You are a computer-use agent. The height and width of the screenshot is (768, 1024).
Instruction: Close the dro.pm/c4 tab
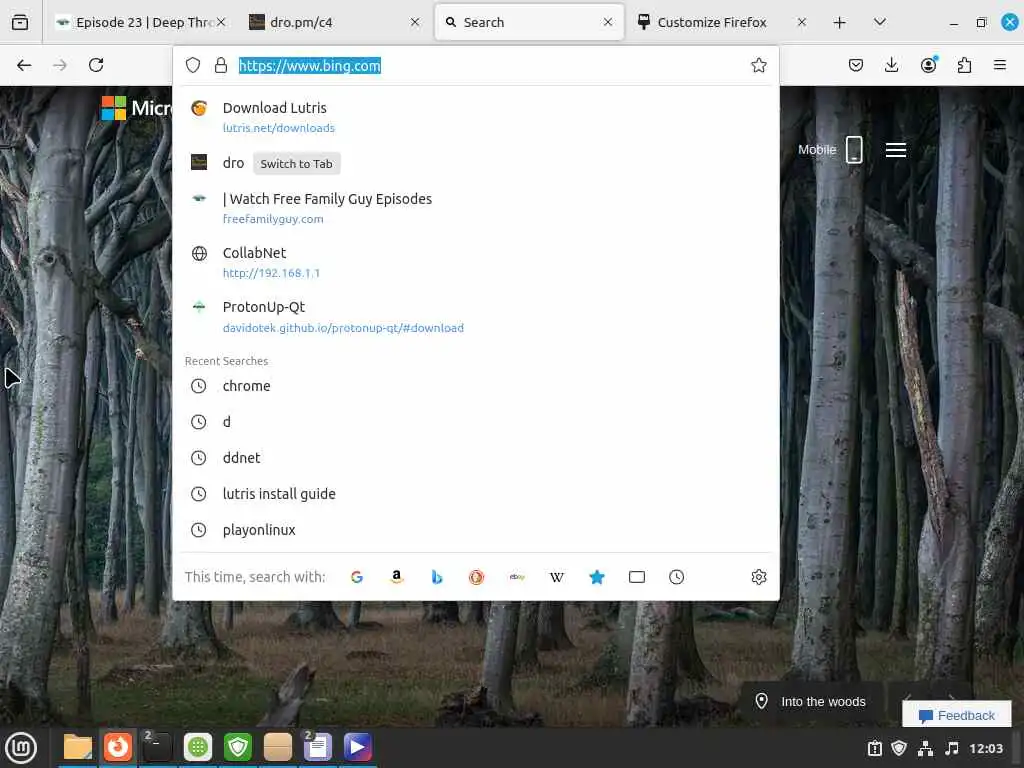point(415,22)
